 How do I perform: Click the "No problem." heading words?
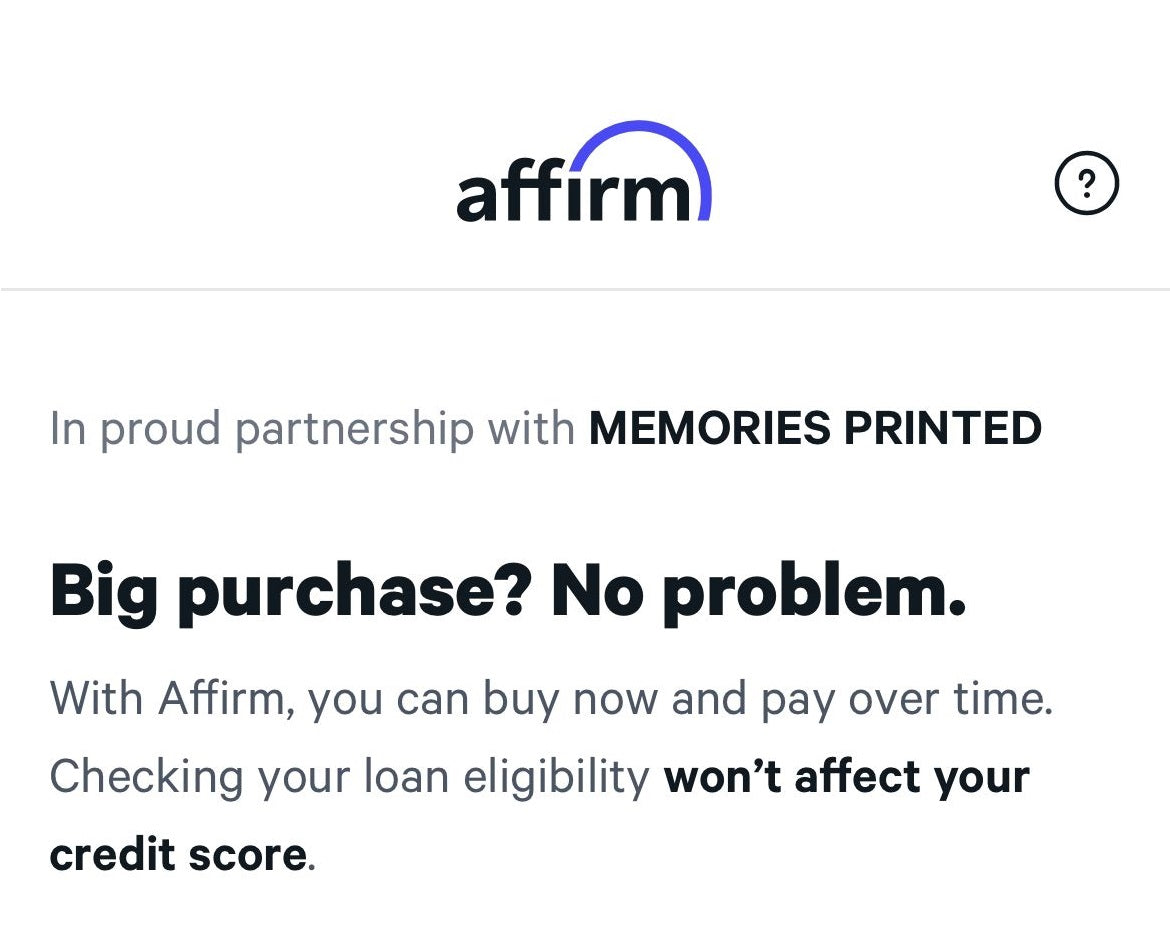[x=758, y=592]
